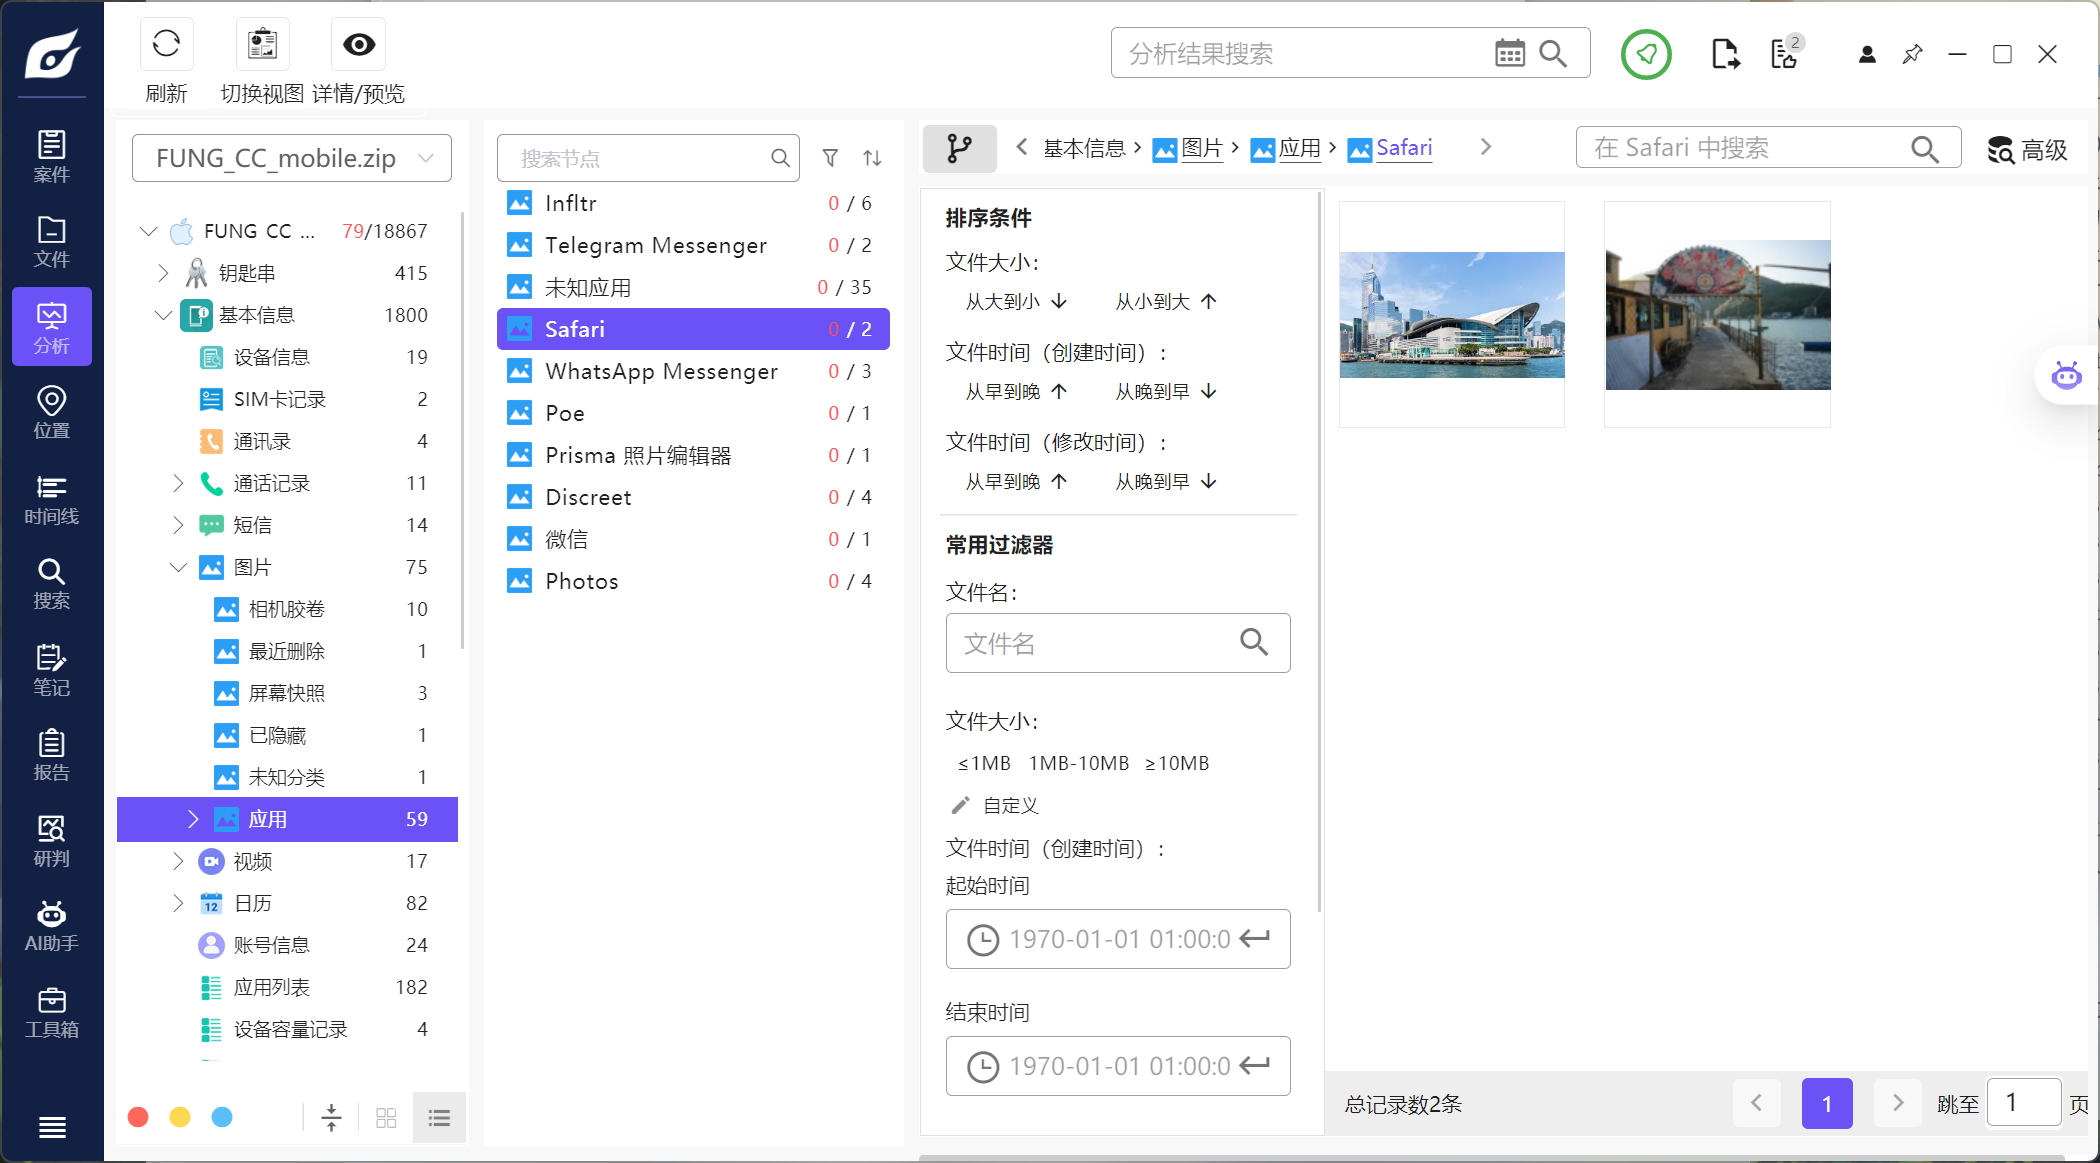Apply the ≥10MB file size filter

pyautogui.click(x=1176, y=763)
